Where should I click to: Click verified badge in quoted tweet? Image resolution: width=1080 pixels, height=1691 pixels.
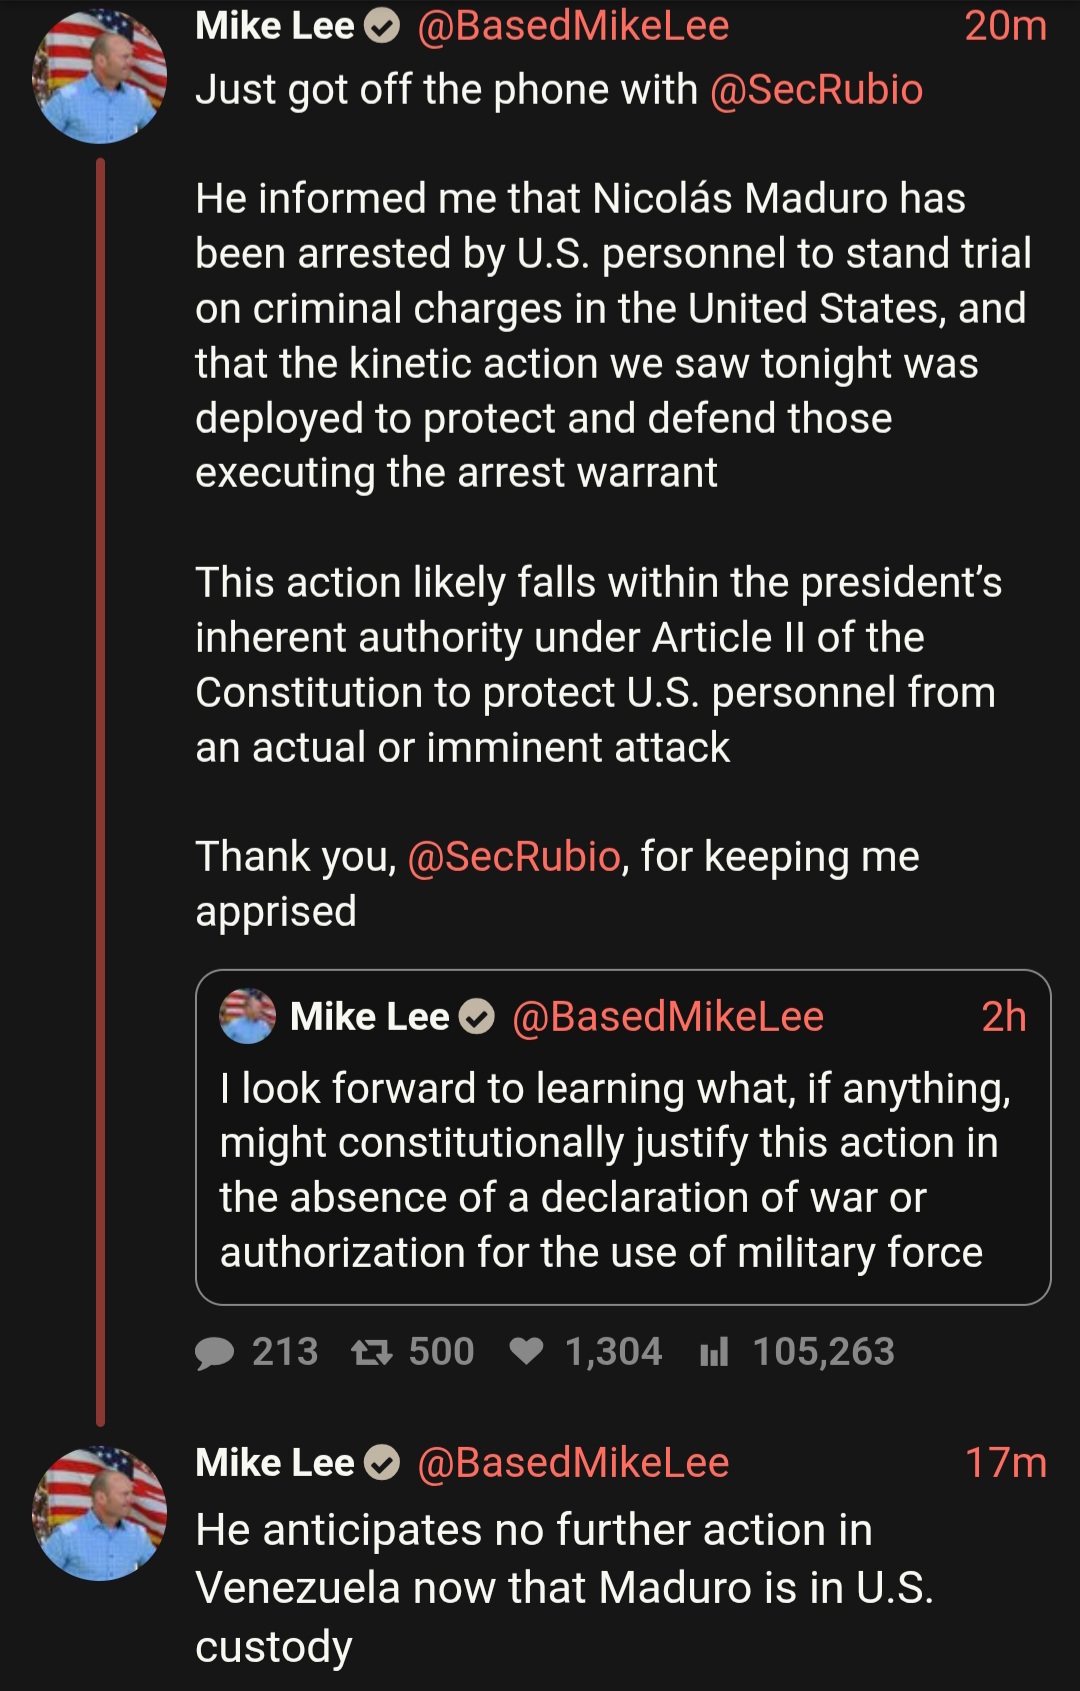click(477, 1017)
